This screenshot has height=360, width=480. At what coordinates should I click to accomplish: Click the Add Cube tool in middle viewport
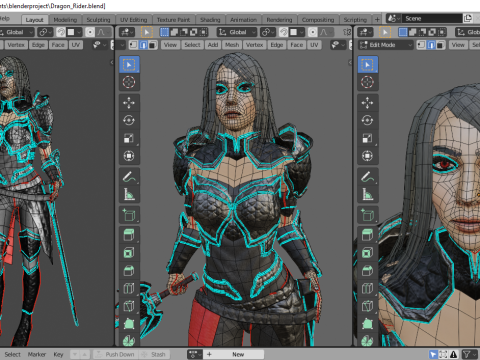click(x=129, y=215)
